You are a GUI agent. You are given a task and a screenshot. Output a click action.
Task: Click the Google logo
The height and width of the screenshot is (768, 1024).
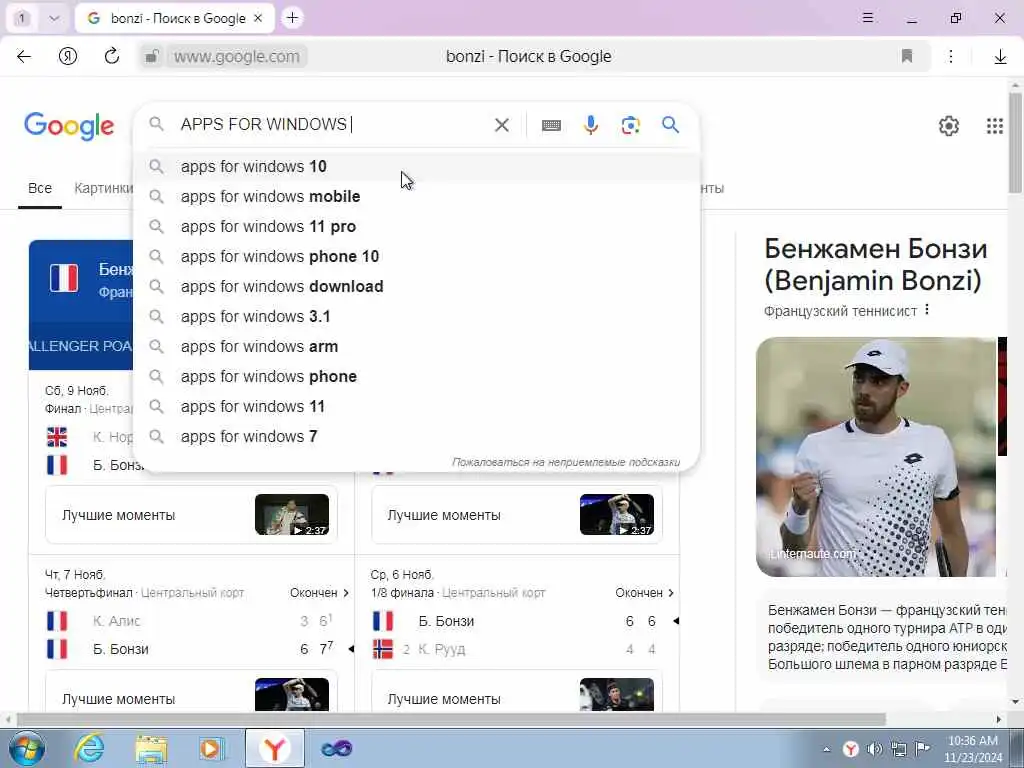[69, 125]
